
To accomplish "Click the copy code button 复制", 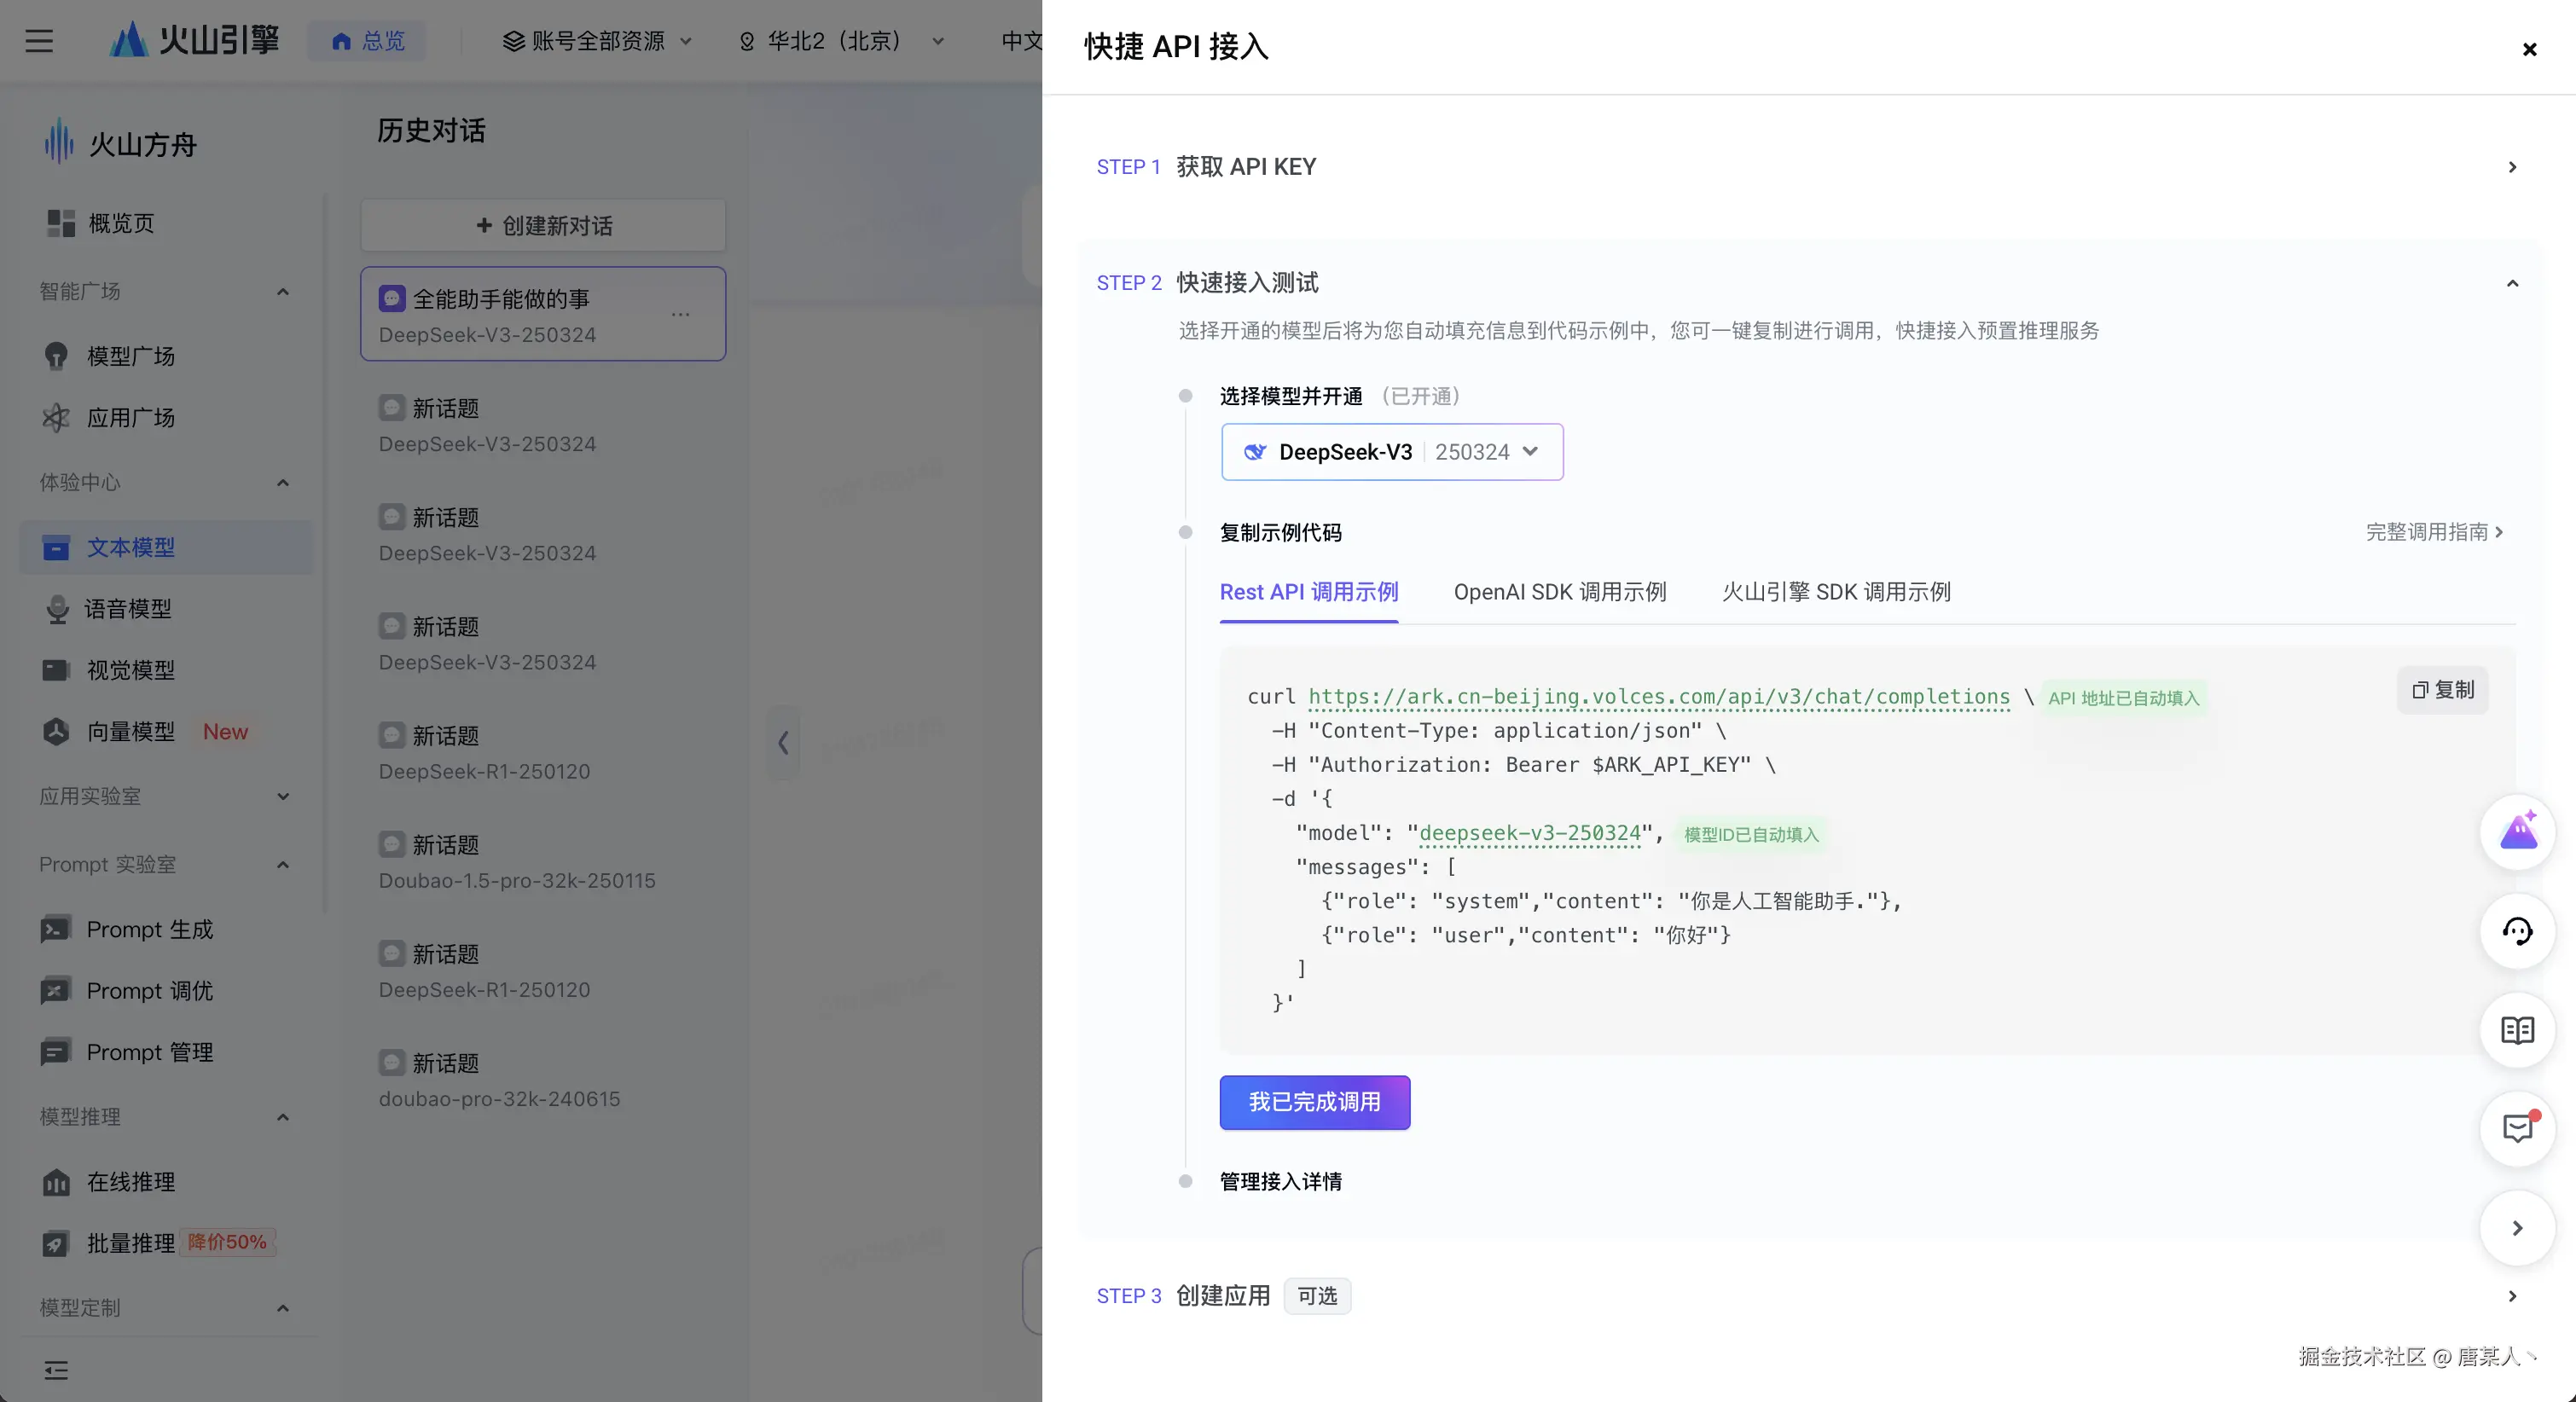I will (x=2442, y=690).
